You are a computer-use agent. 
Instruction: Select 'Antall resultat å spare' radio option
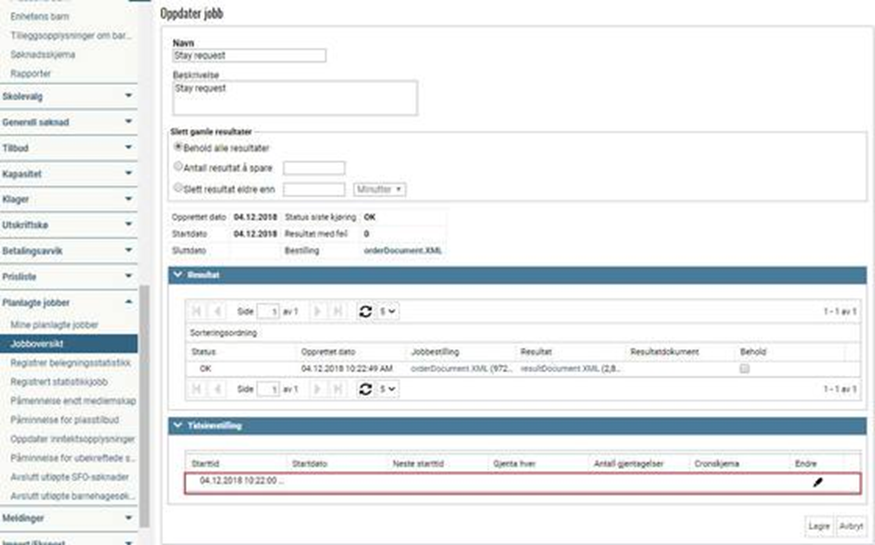click(x=178, y=167)
